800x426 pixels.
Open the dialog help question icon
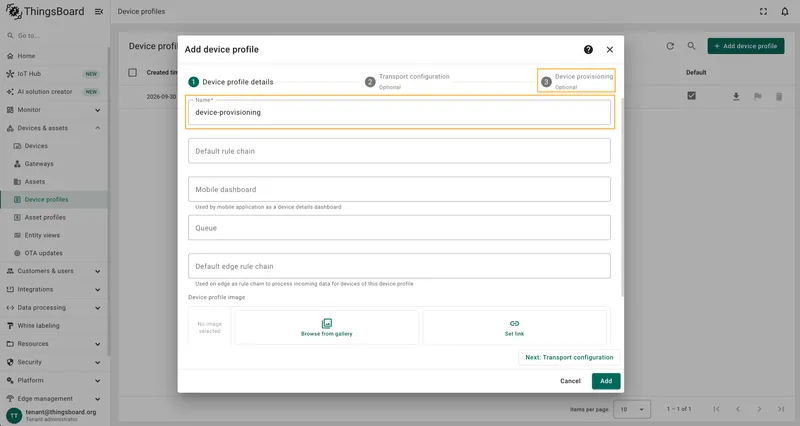pos(588,49)
